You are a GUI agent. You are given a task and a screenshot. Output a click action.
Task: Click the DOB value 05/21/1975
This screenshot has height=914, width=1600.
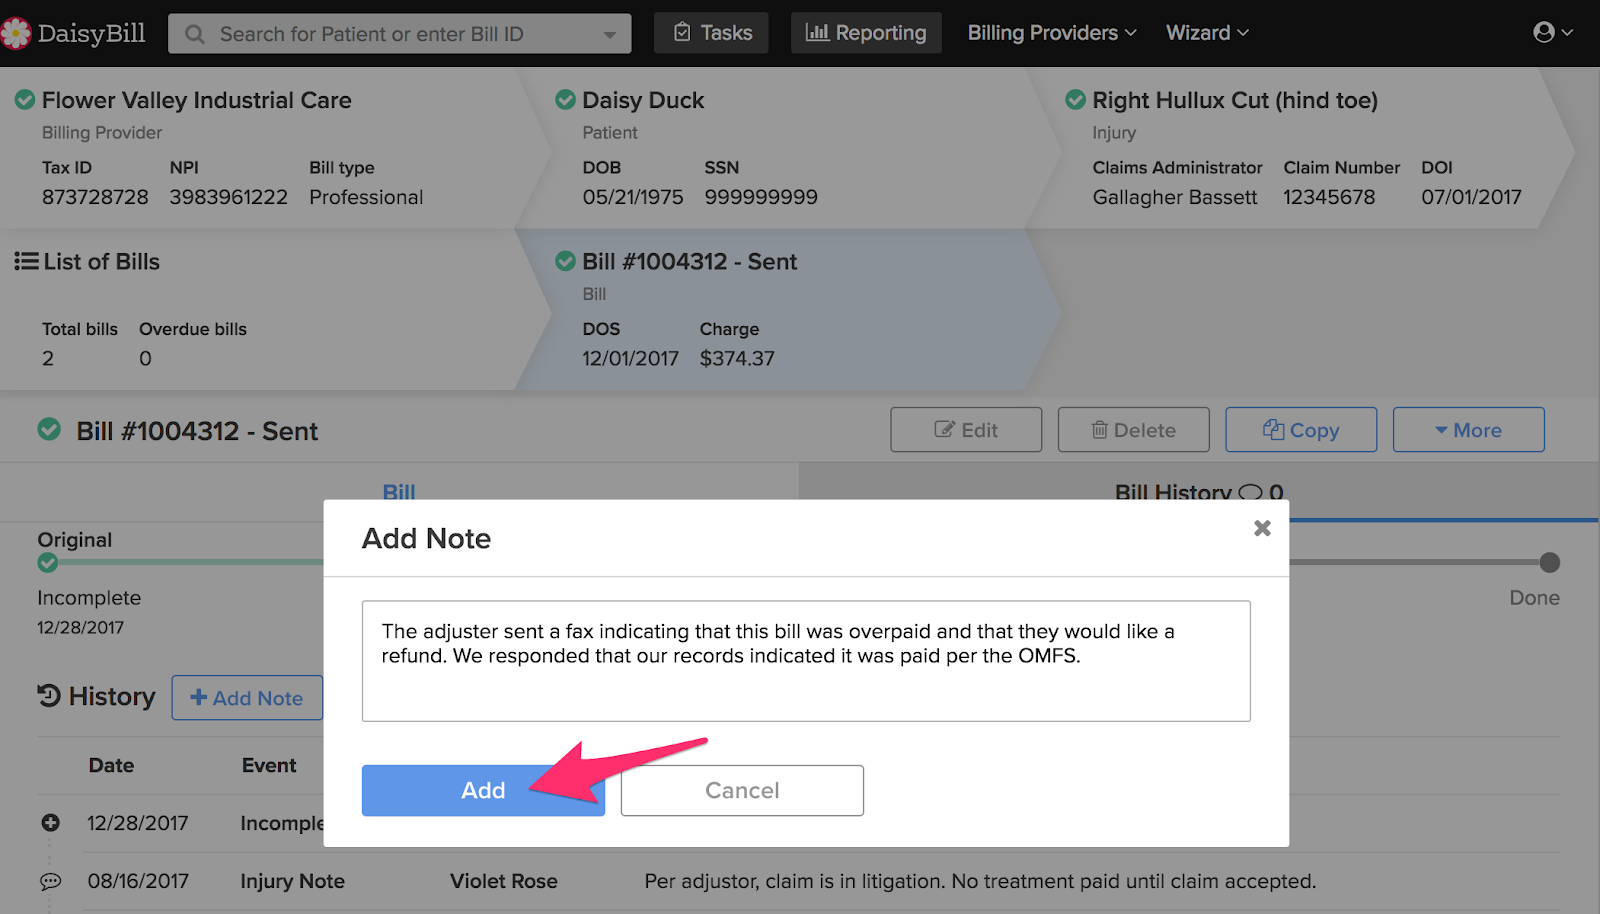coord(633,197)
